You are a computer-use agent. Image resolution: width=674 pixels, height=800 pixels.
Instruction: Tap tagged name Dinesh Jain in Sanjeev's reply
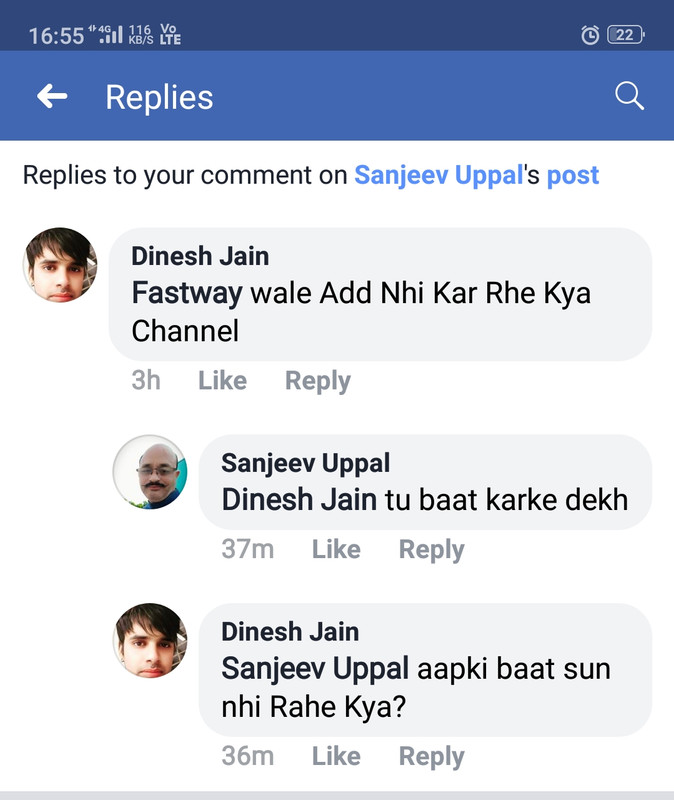tap(299, 499)
